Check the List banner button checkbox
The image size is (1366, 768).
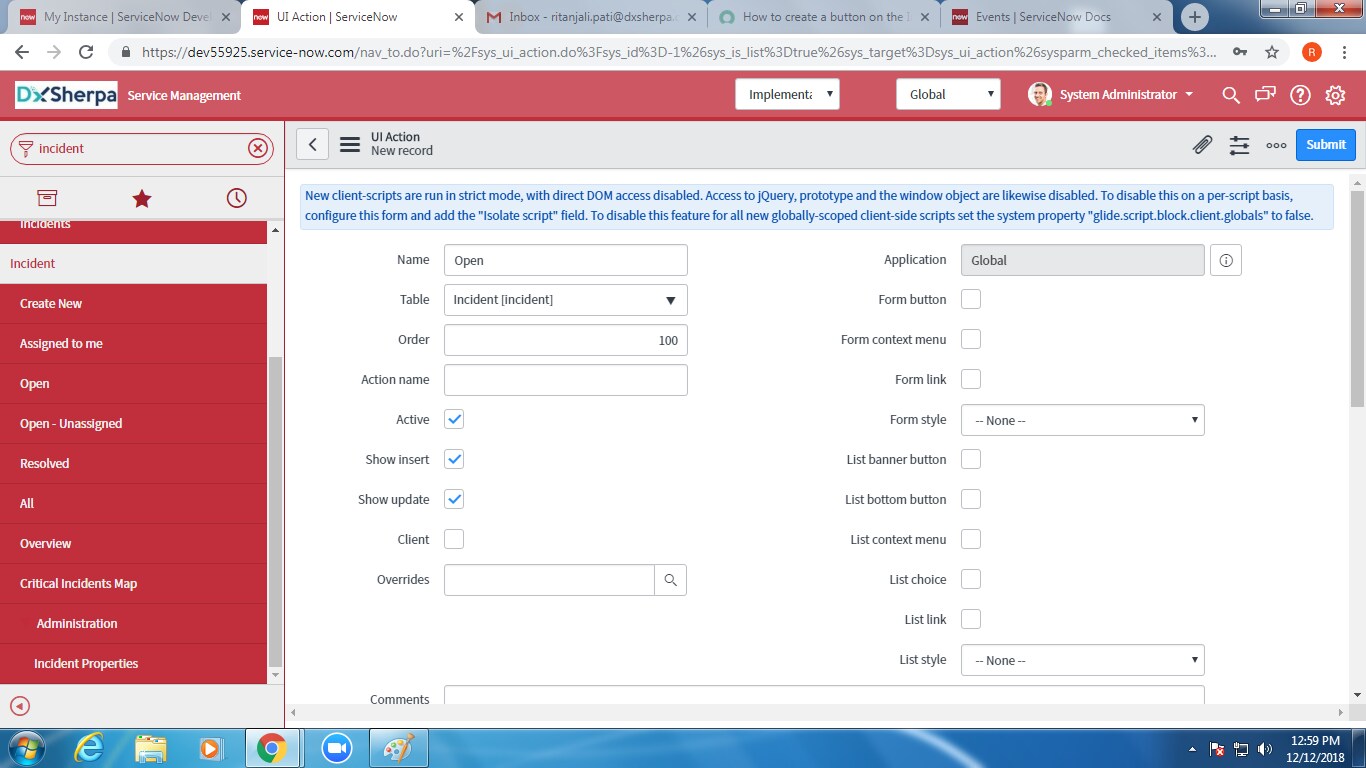click(x=971, y=459)
